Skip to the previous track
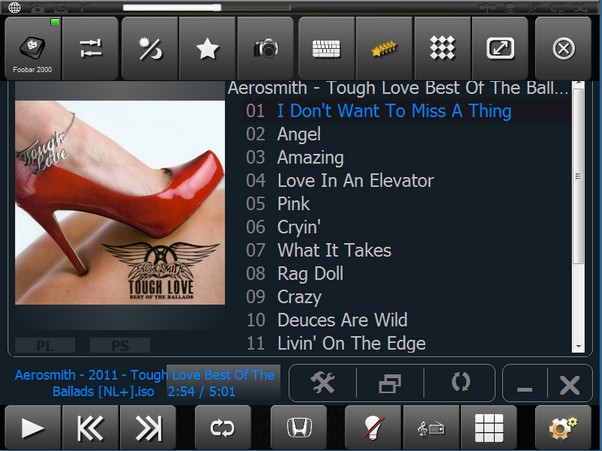Image resolution: width=602 pixels, height=451 pixels. [x=91, y=428]
